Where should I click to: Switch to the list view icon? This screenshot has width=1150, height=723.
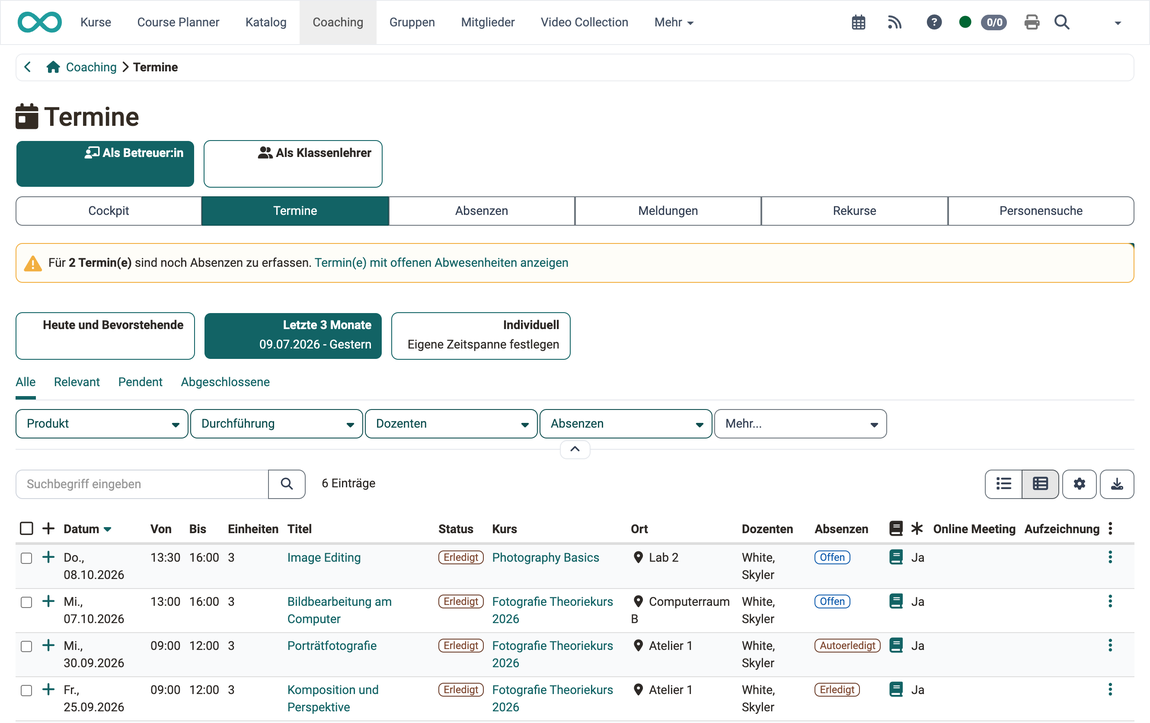(1003, 484)
